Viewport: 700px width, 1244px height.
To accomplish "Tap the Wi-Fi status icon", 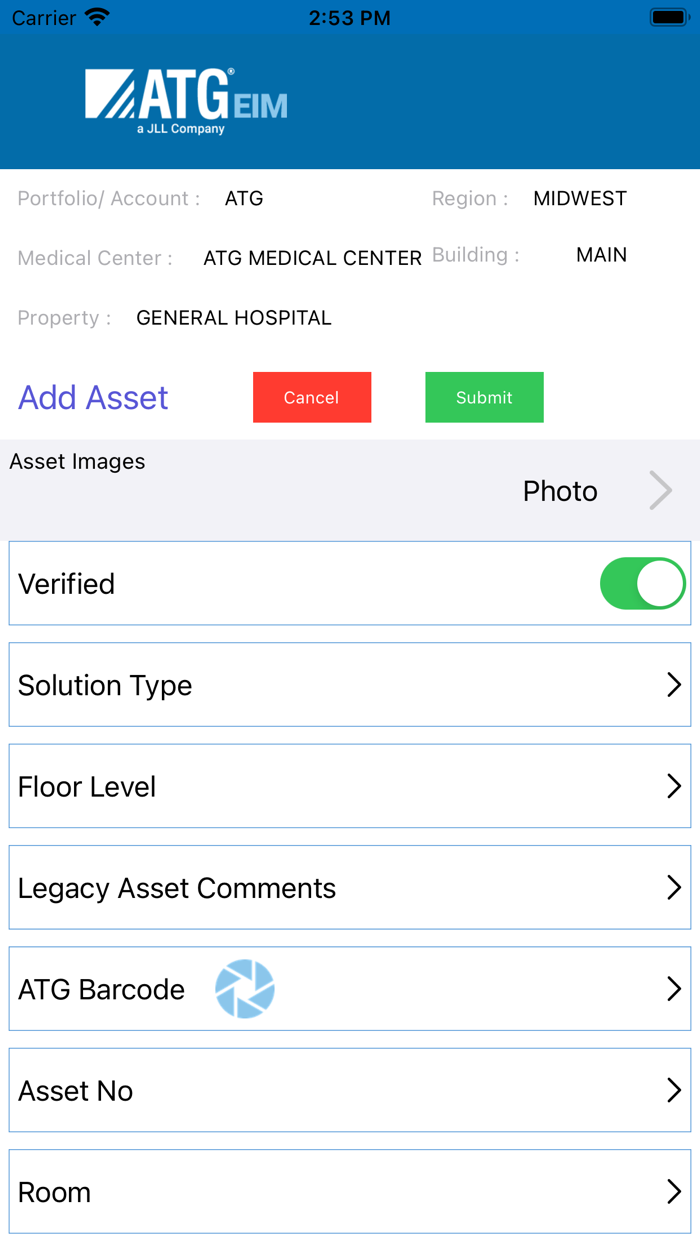I will [x=97, y=17].
